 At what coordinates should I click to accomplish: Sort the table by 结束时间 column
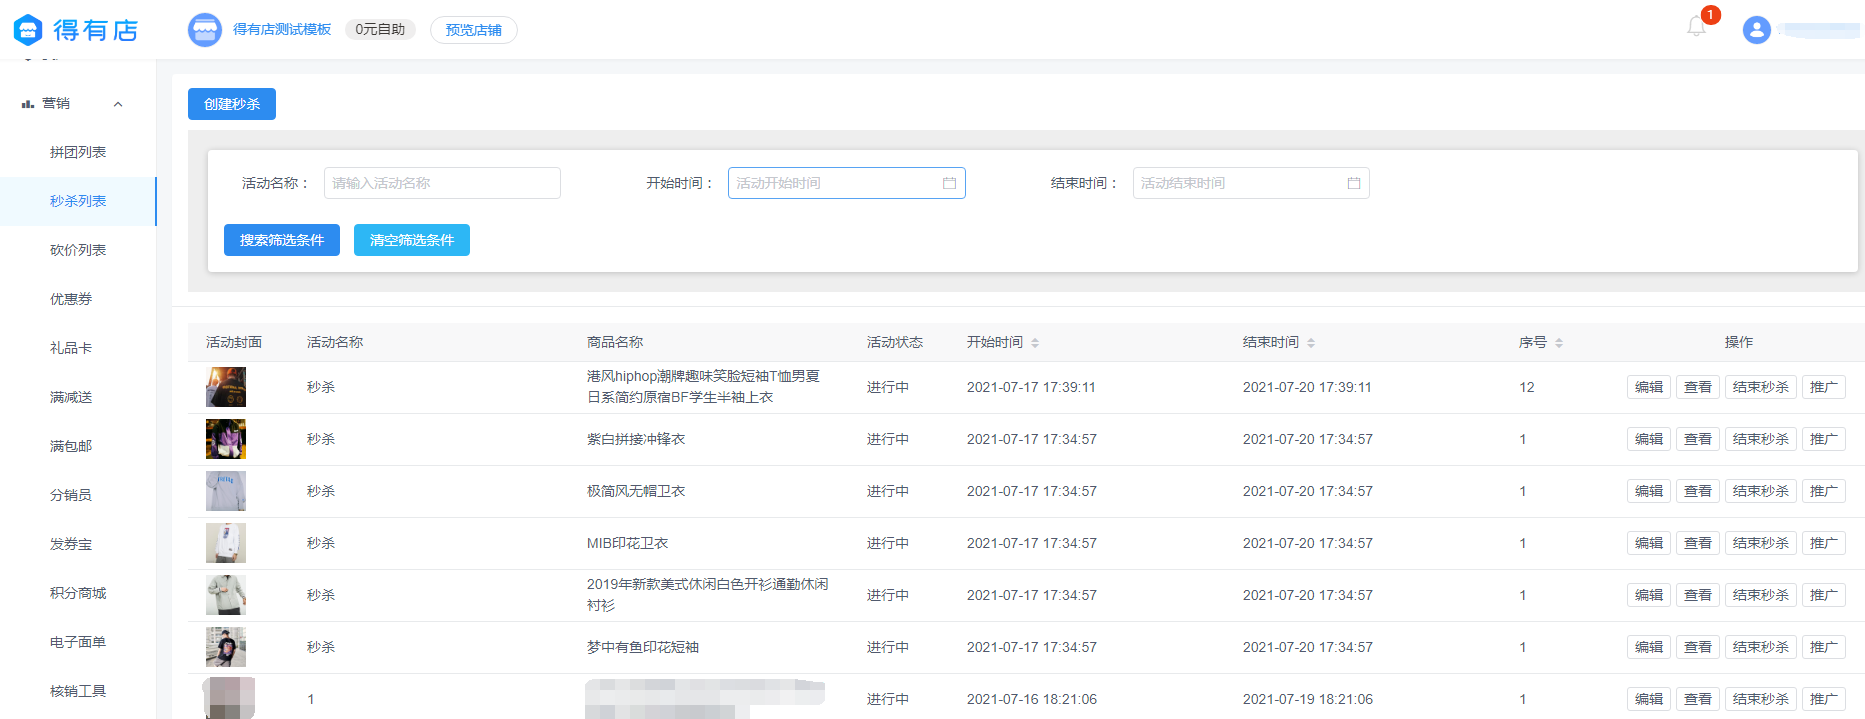pyautogui.click(x=1311, y=343)
